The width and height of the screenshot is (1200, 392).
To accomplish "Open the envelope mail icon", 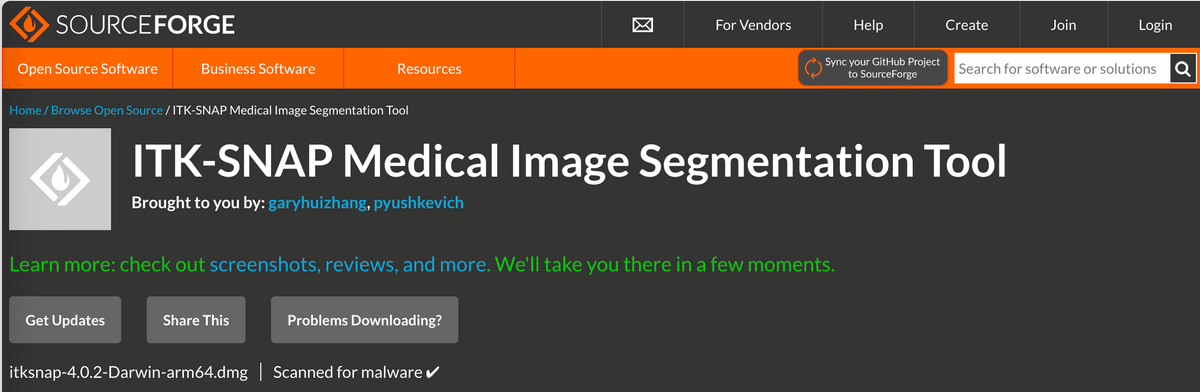I will [x=643, y=25].
